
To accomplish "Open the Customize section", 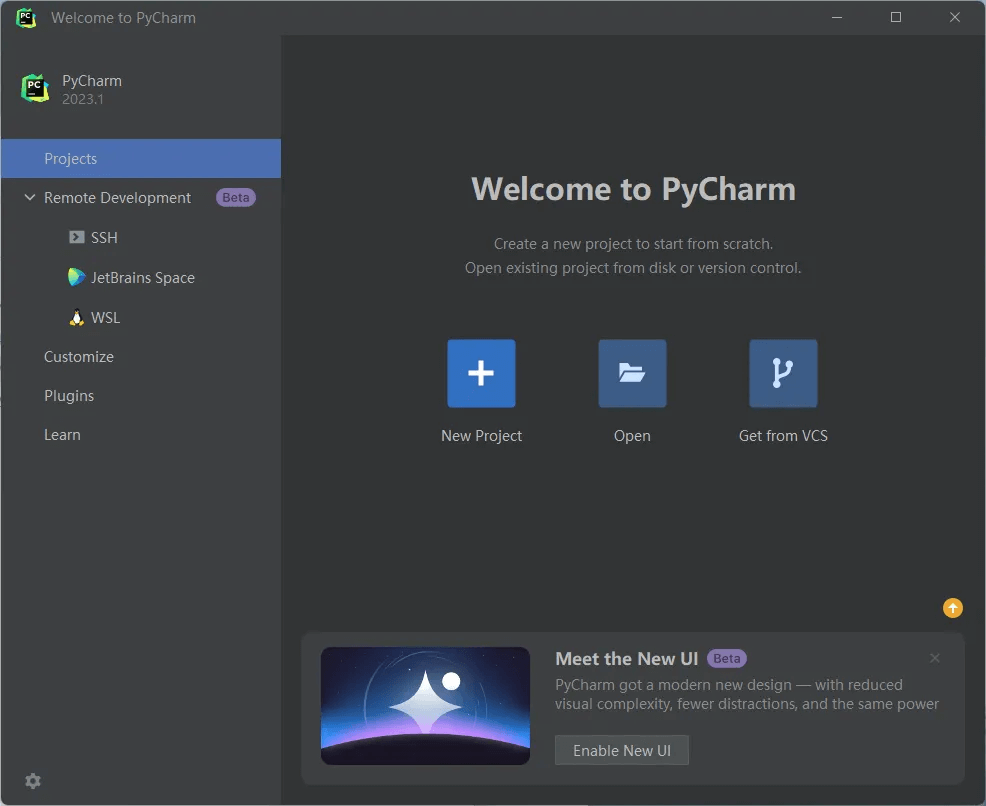I will pos(79,356).
